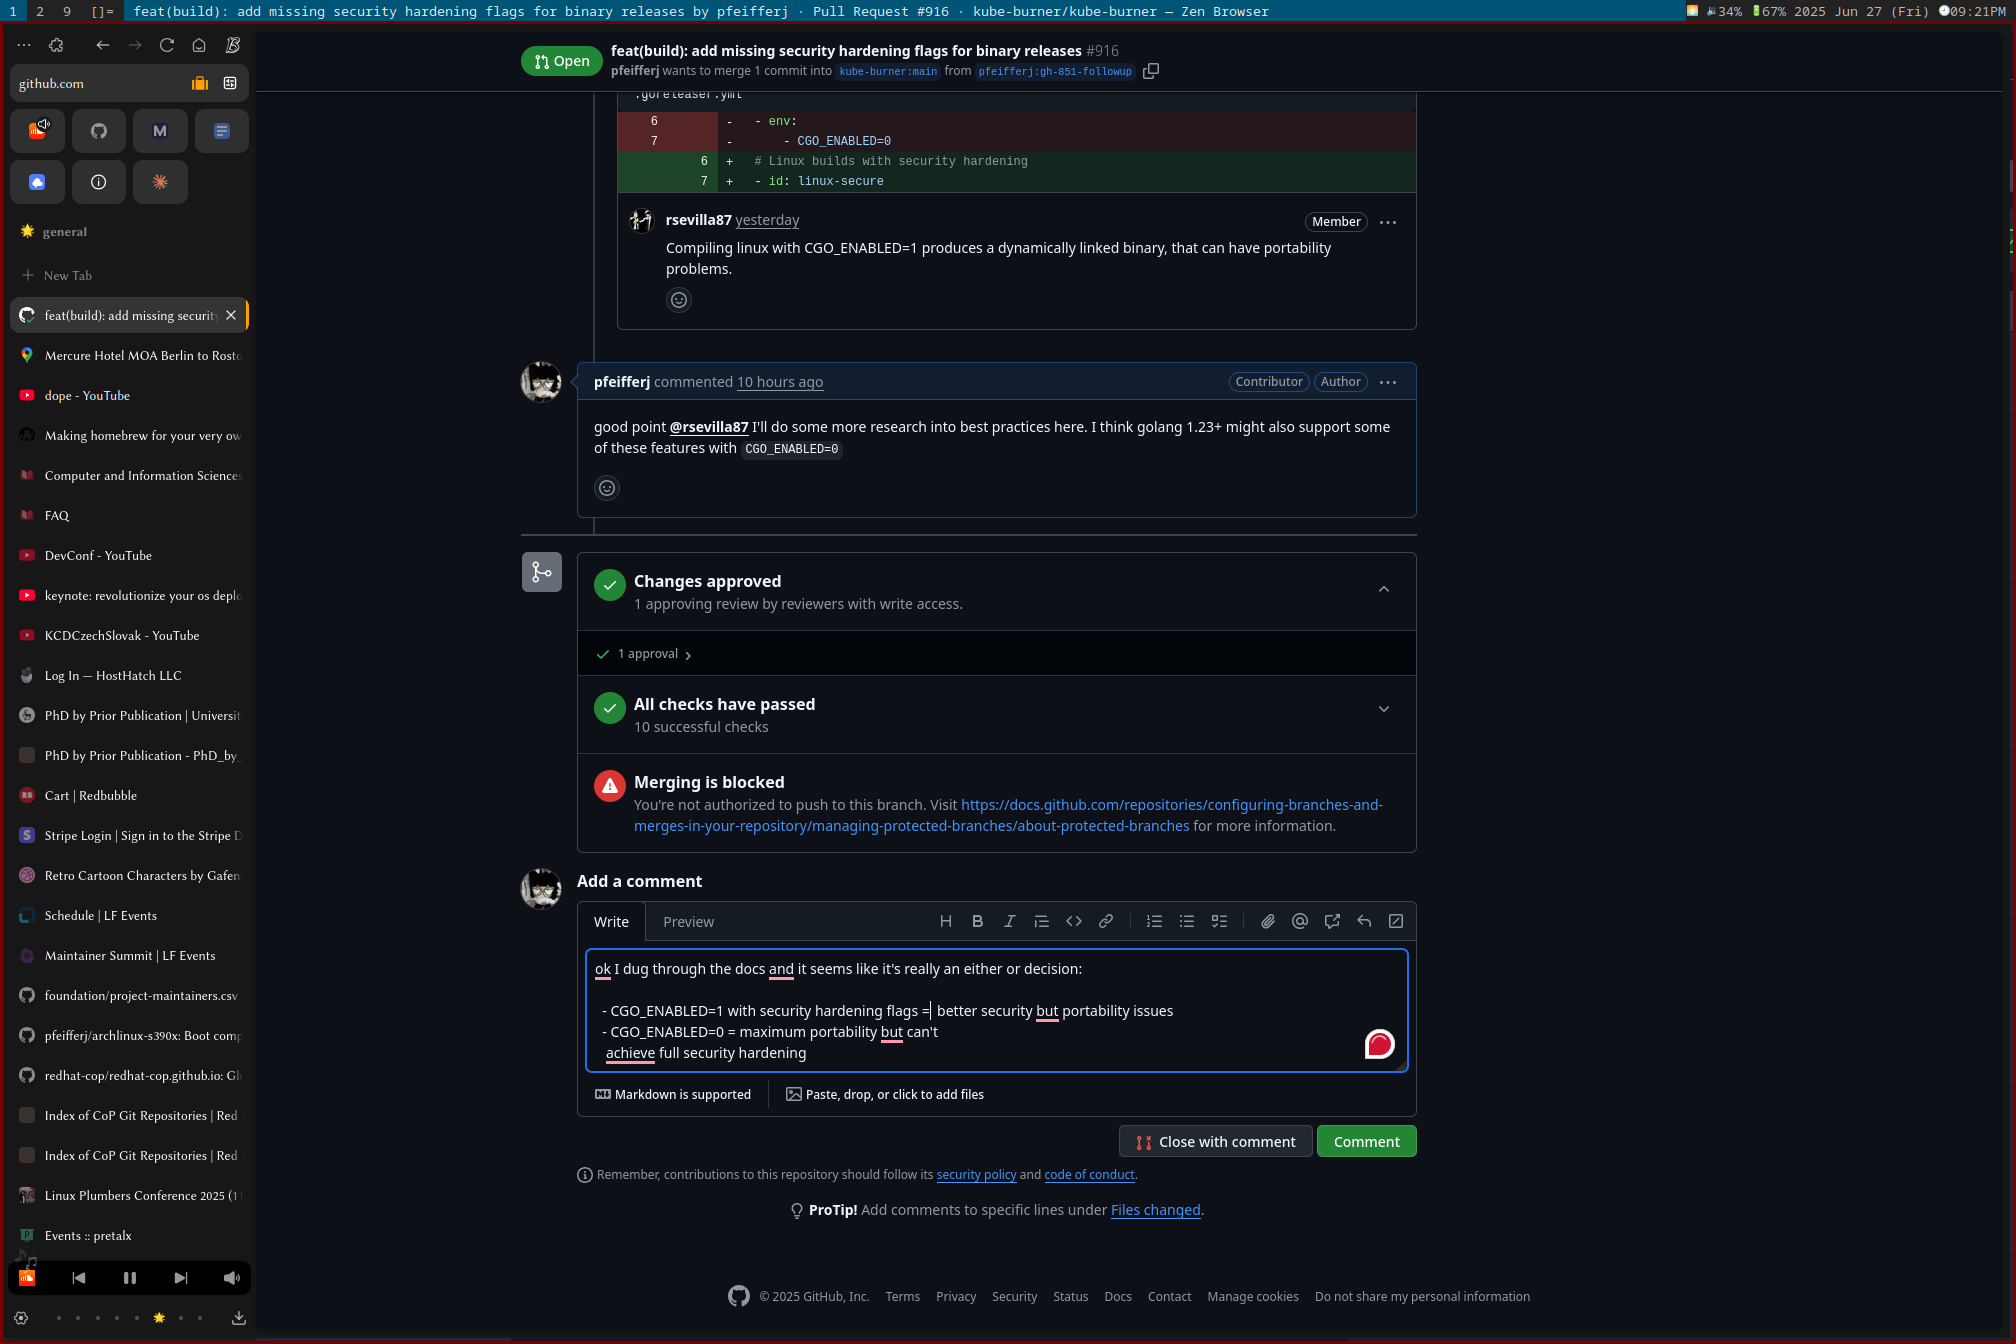Image resolution: width=2016 pixels, height=1344 pixels.
Task: Click the attach files paperclip icon
Action: pos(1267,921)
